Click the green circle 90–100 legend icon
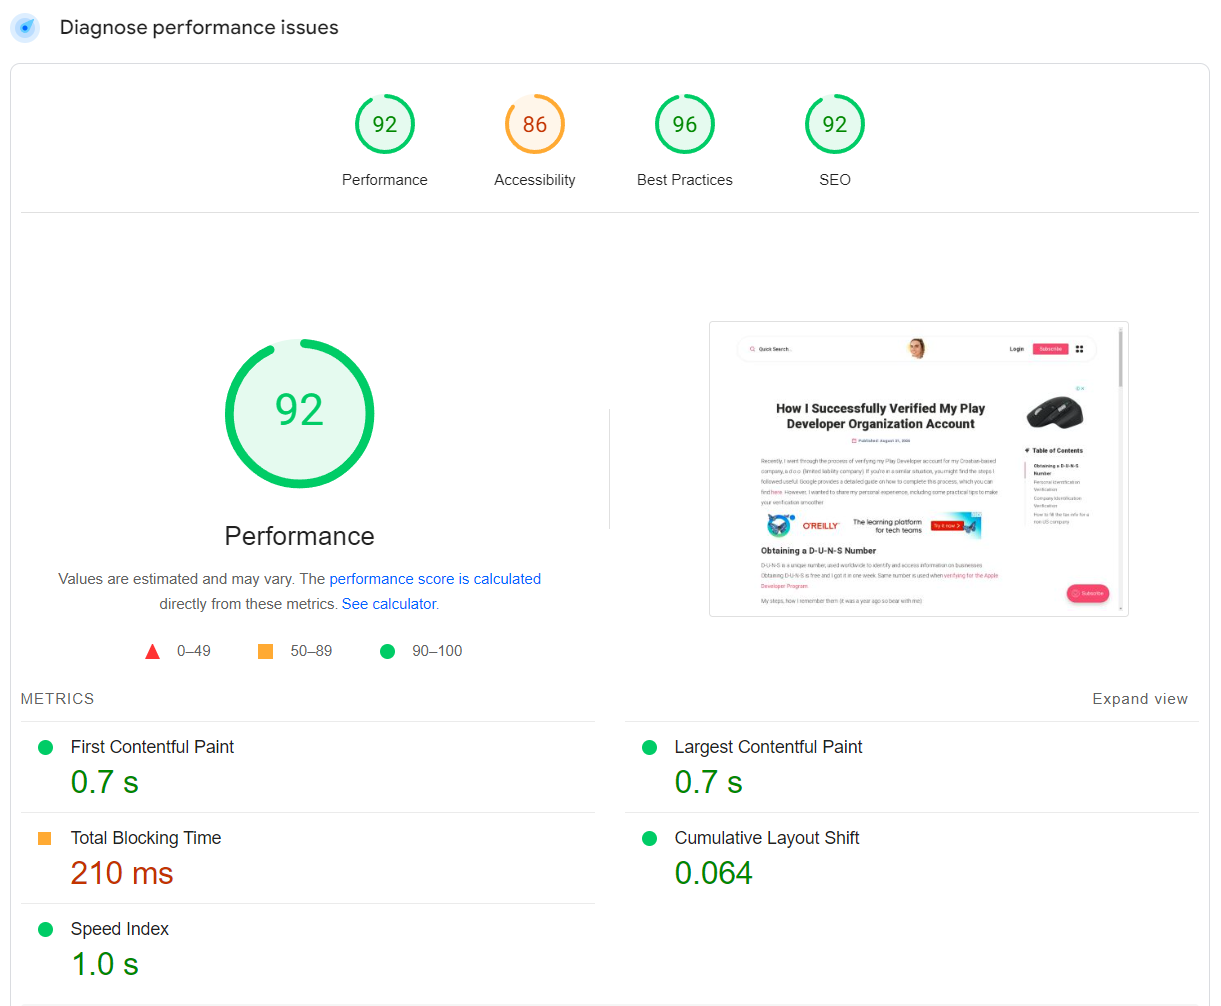 [388, 652]
